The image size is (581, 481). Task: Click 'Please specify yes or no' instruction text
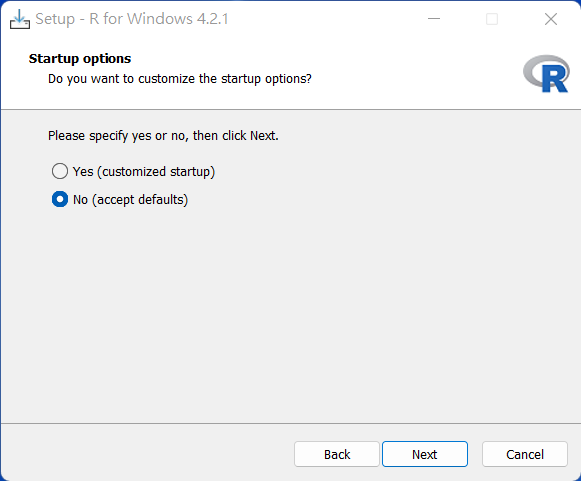[x=163, y=136]
